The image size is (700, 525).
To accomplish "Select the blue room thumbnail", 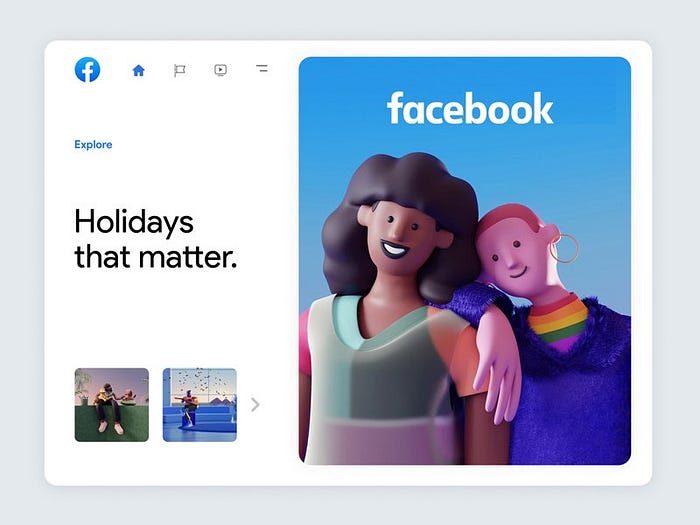I will click(x=200, y=405).
